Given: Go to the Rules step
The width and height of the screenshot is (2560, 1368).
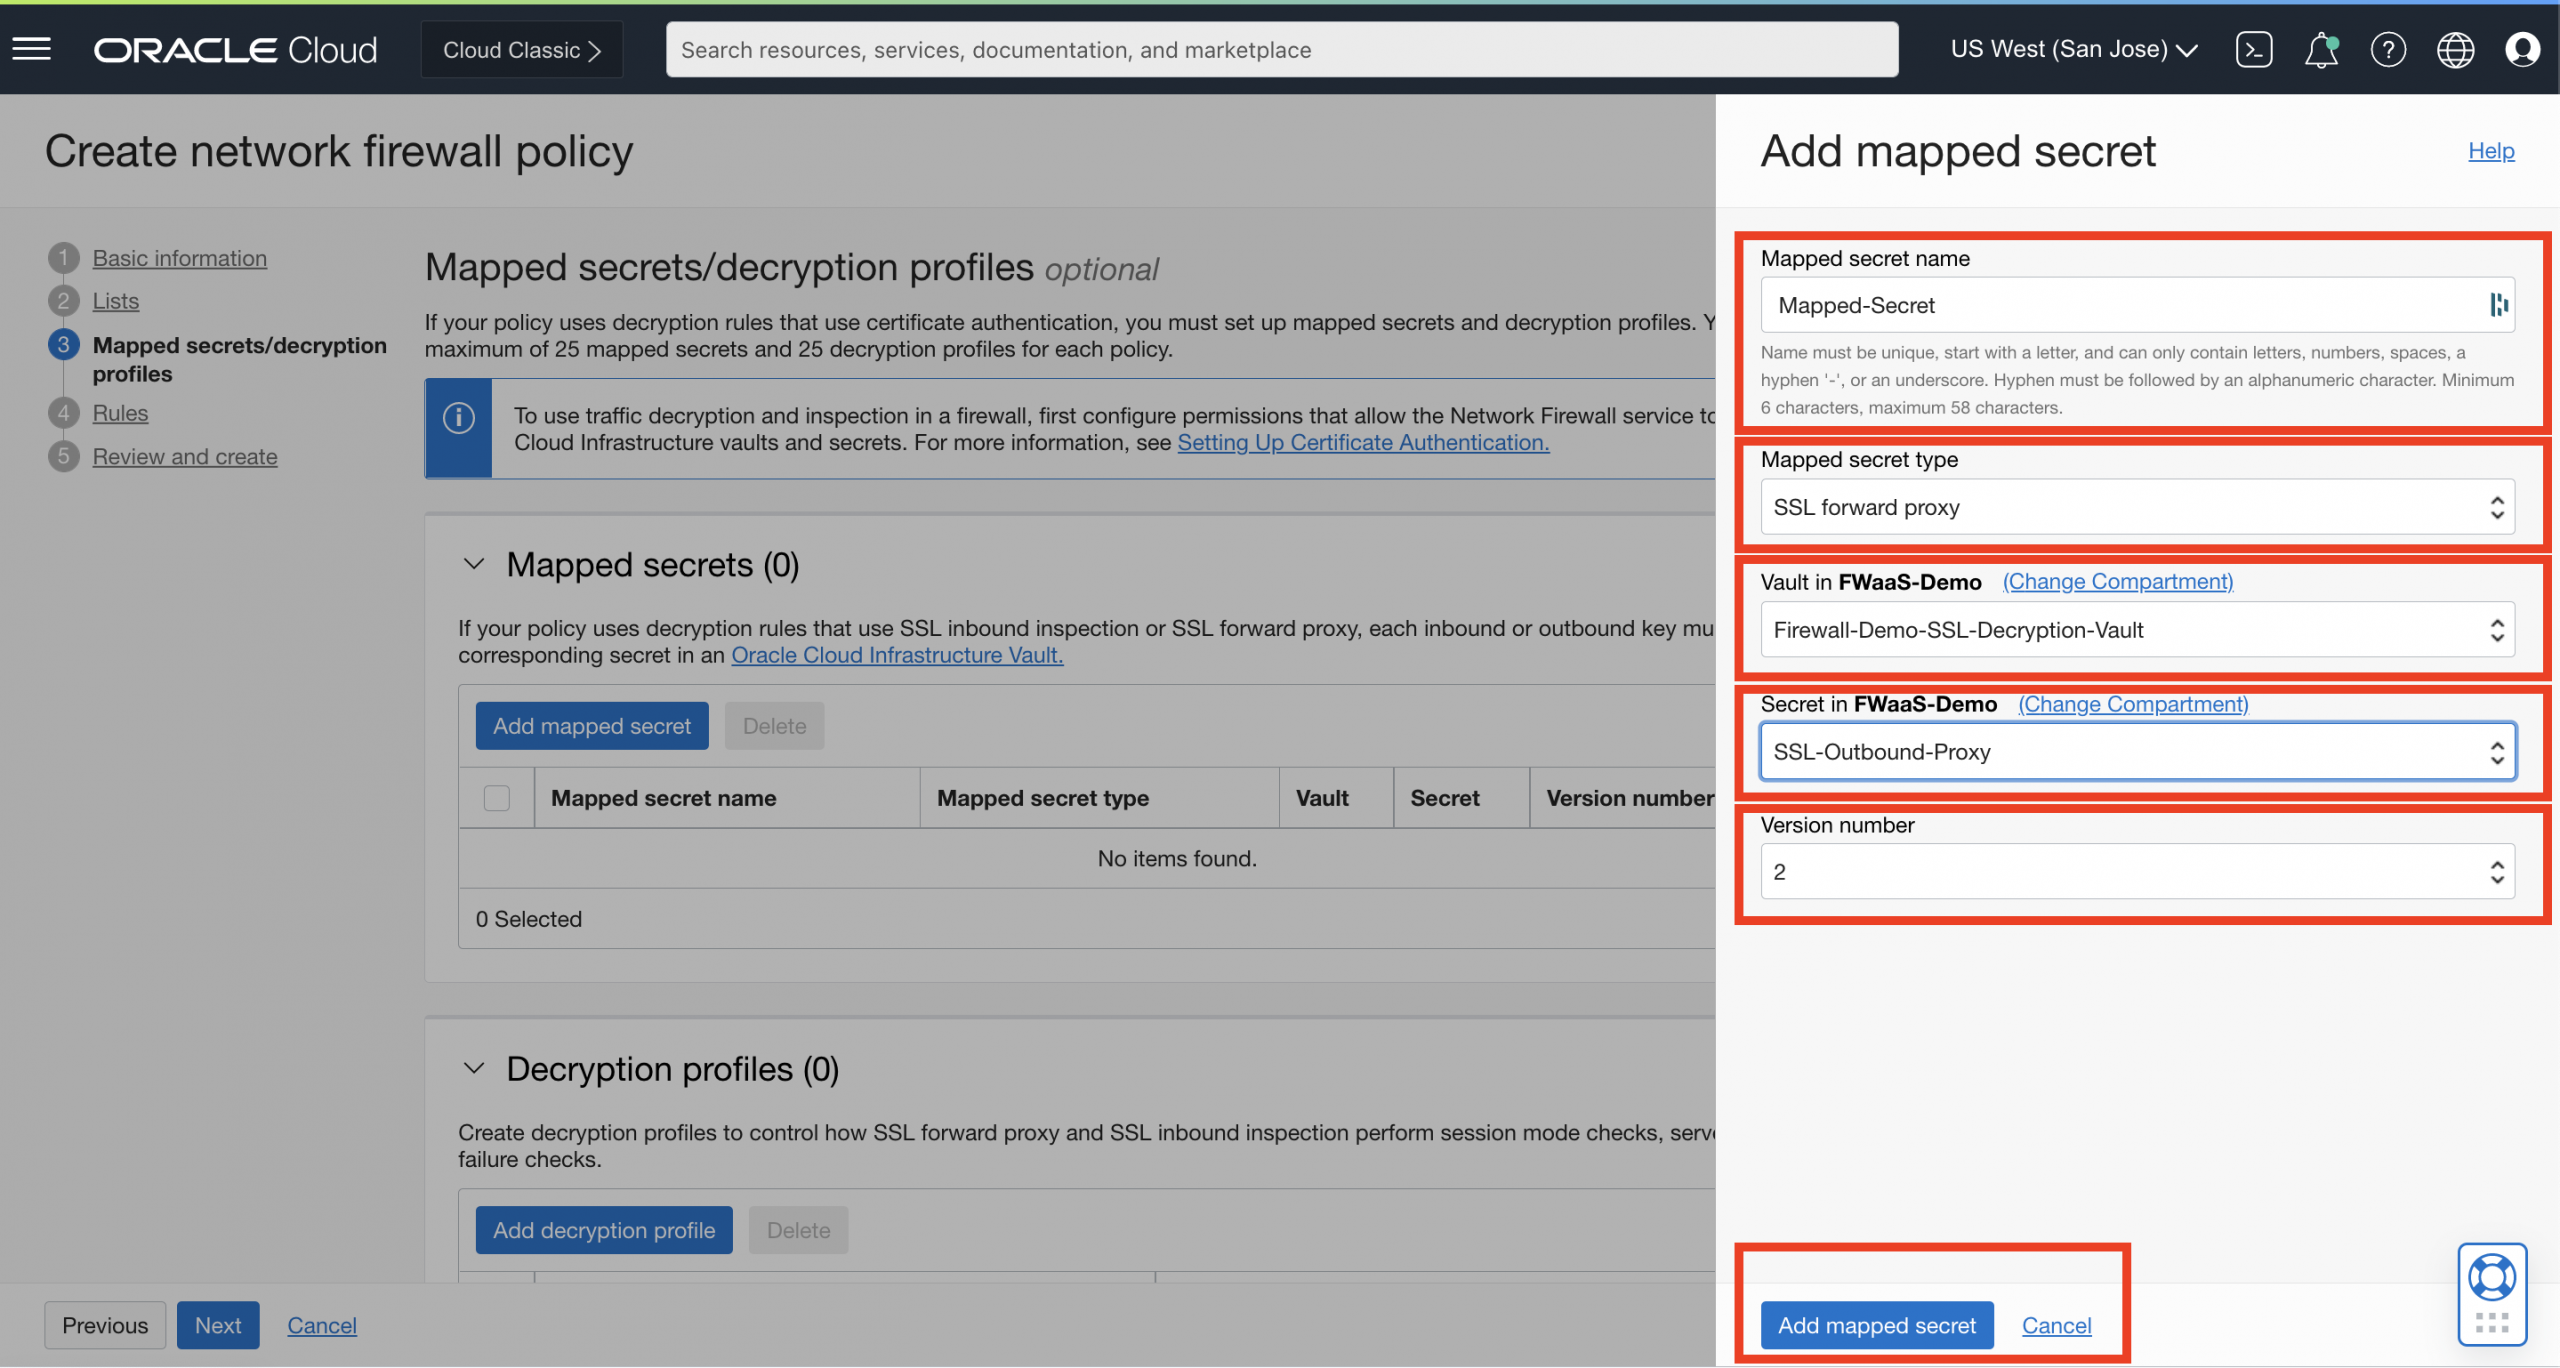Looking at the screenshot, I should pos(120,413).
